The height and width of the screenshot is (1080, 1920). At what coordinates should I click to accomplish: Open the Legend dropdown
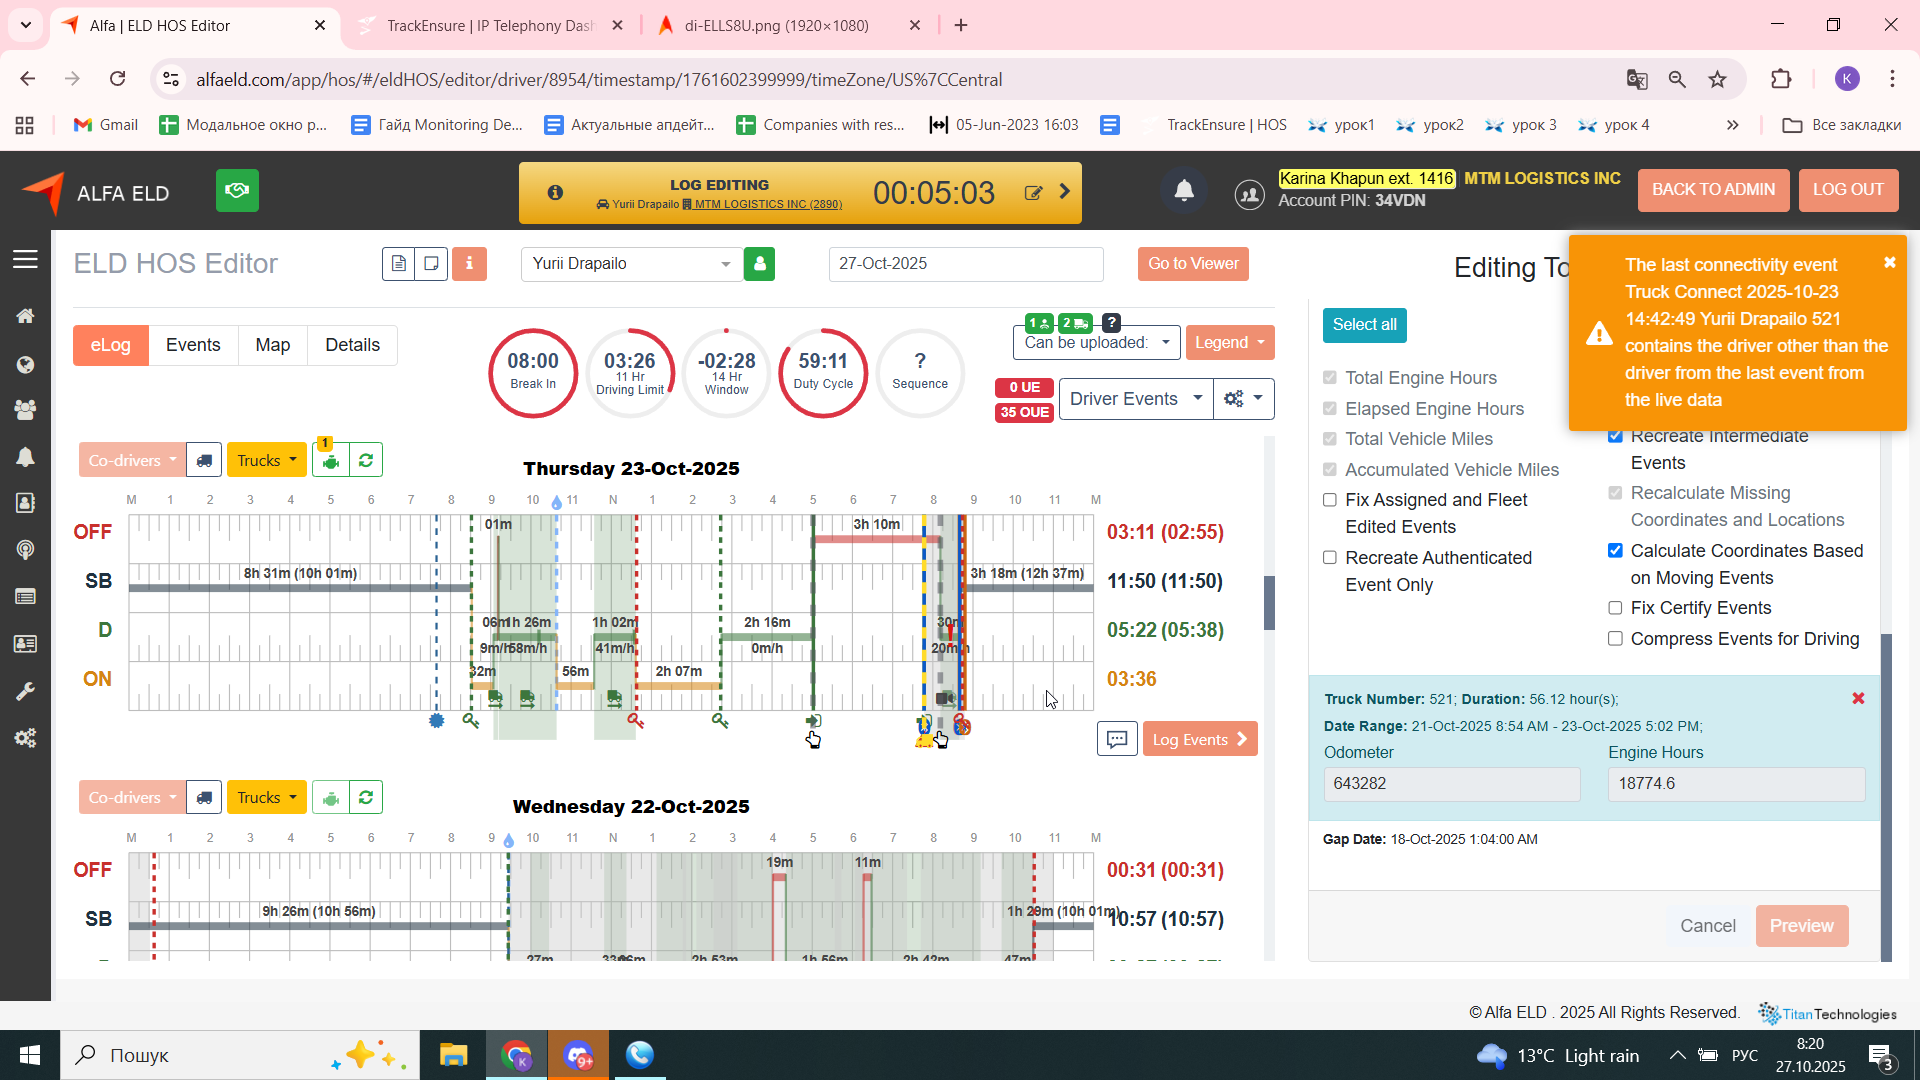click(1229, 343)
